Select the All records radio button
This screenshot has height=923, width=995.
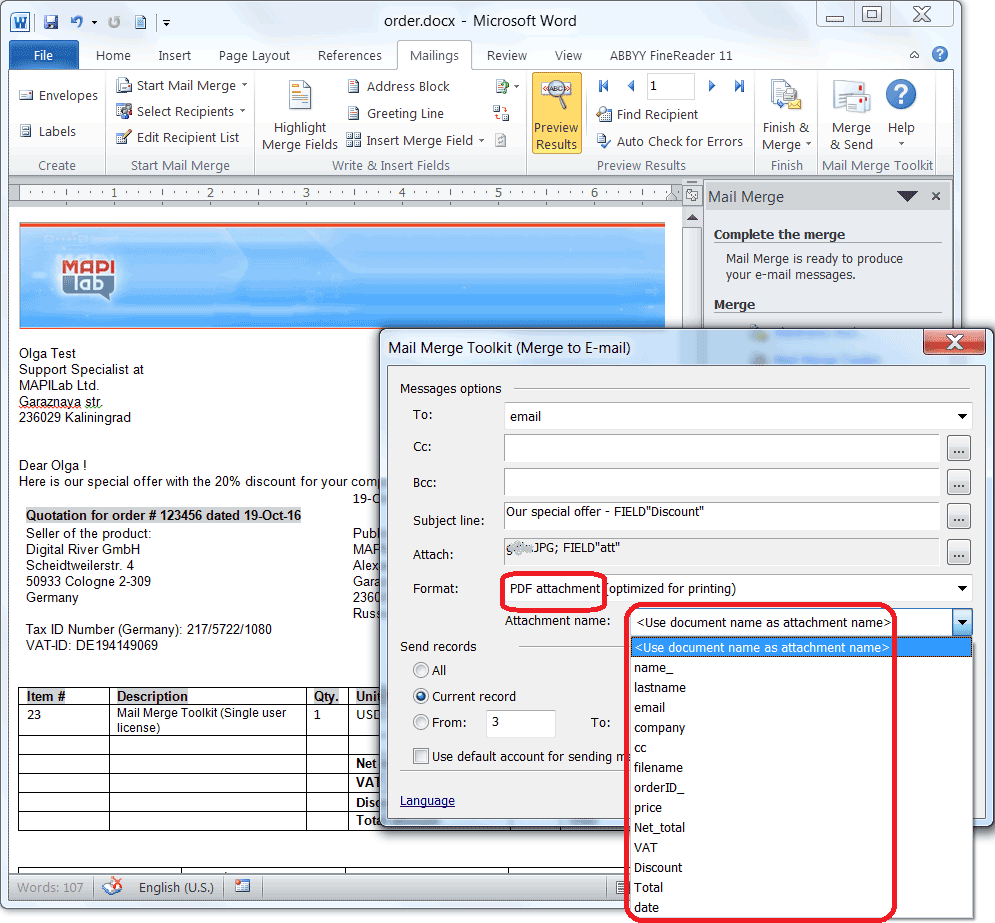point(421,670)
